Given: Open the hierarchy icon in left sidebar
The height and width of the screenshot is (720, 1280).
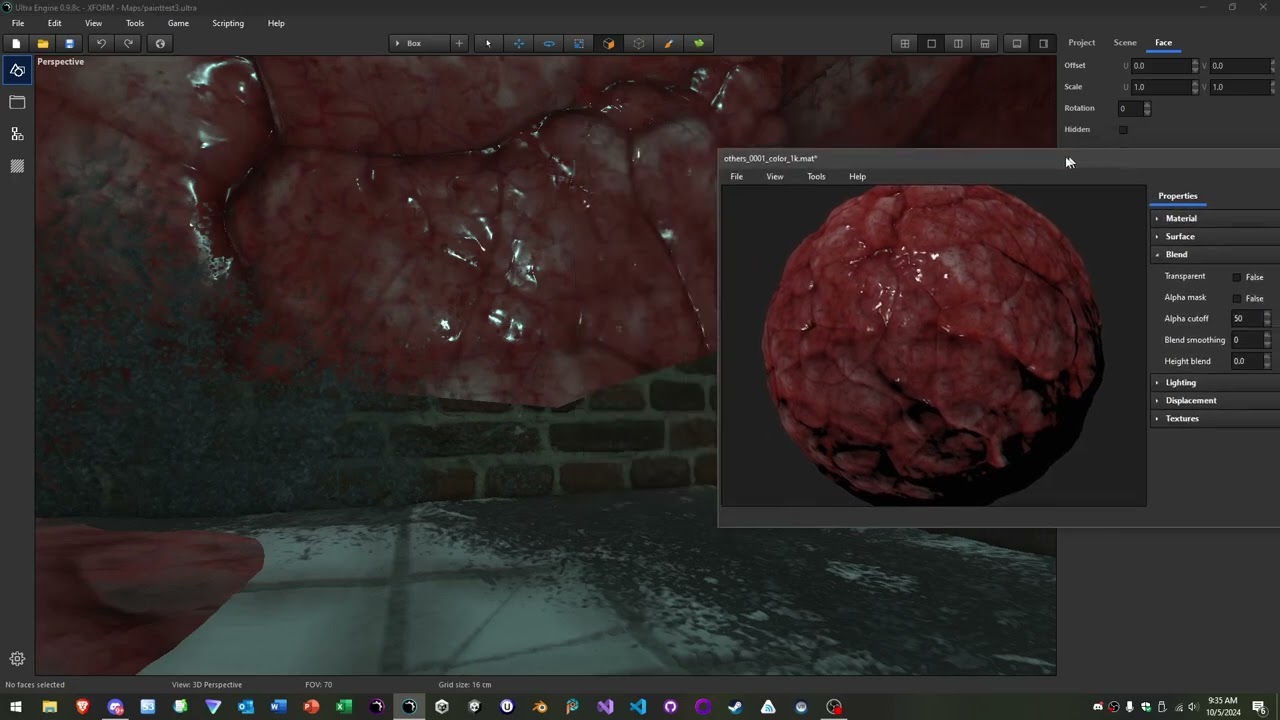Looking at the screenshot, I should 17,134.
